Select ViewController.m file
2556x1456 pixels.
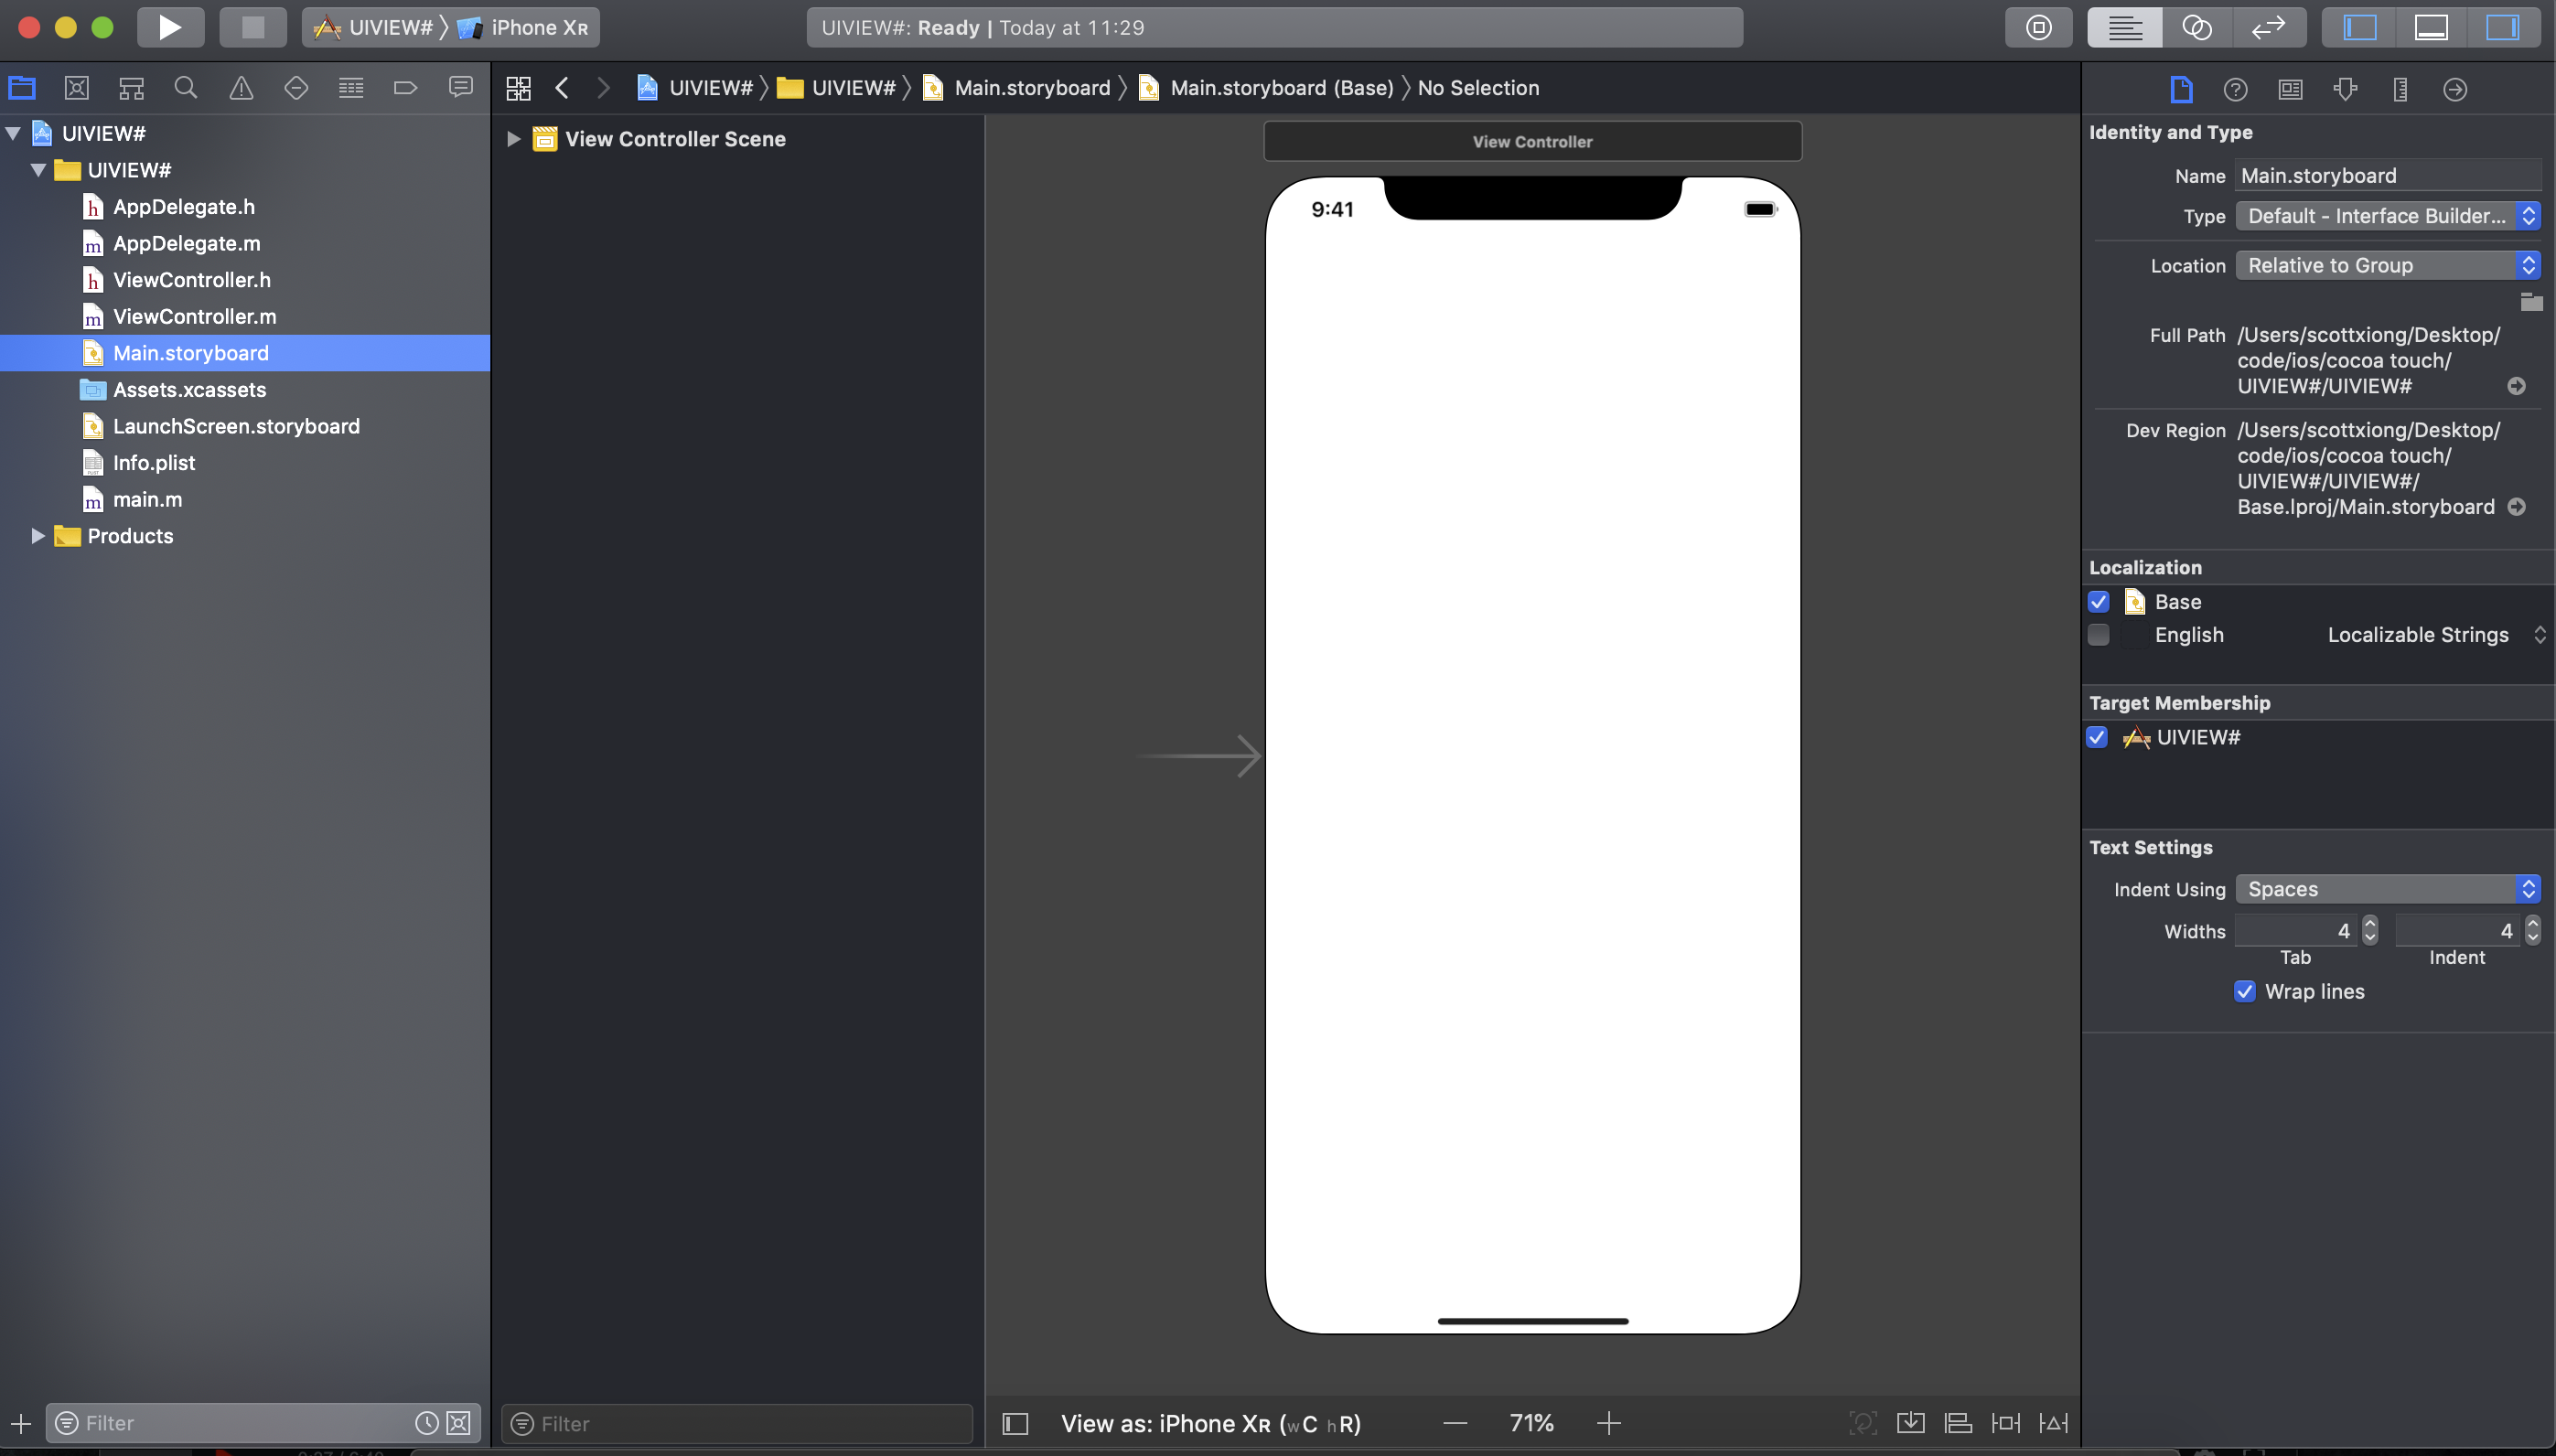coord(195,316)
